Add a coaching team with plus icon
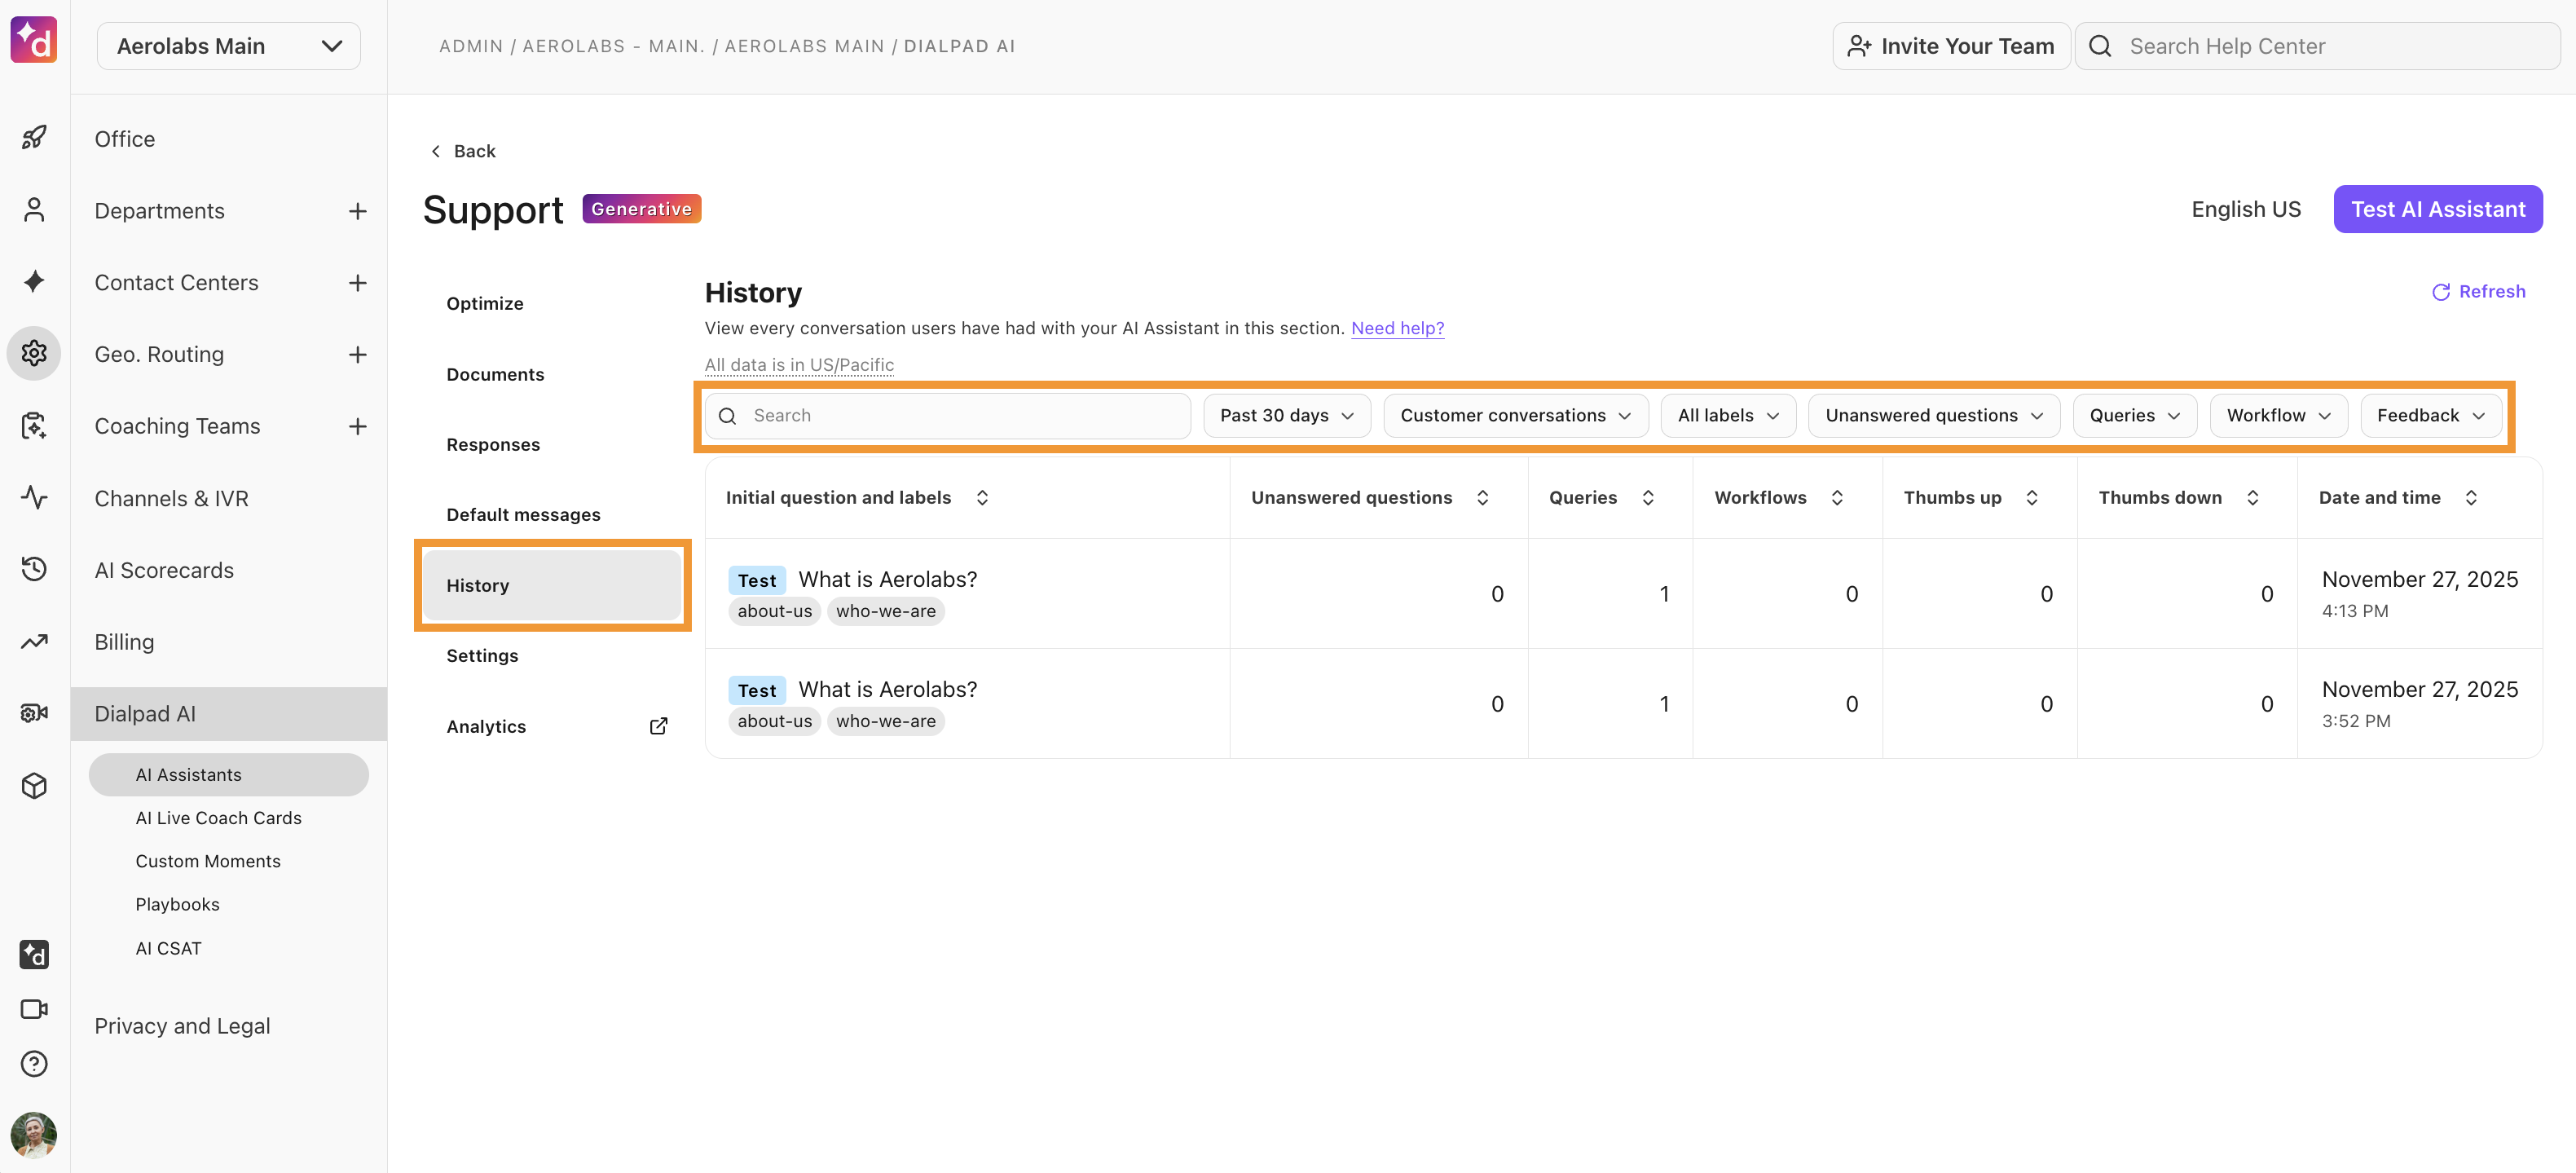Screen dimensions: 2576x1173 coord(357,427)
